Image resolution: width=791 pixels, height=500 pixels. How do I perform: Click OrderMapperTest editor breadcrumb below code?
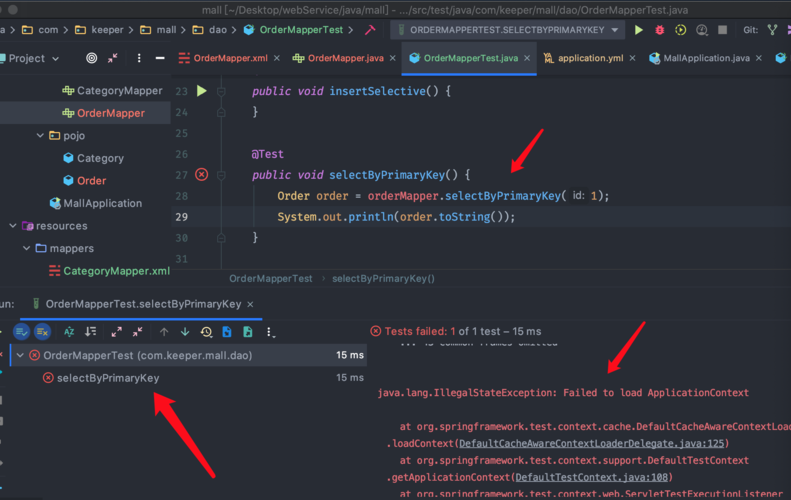(x=270, y=279)
